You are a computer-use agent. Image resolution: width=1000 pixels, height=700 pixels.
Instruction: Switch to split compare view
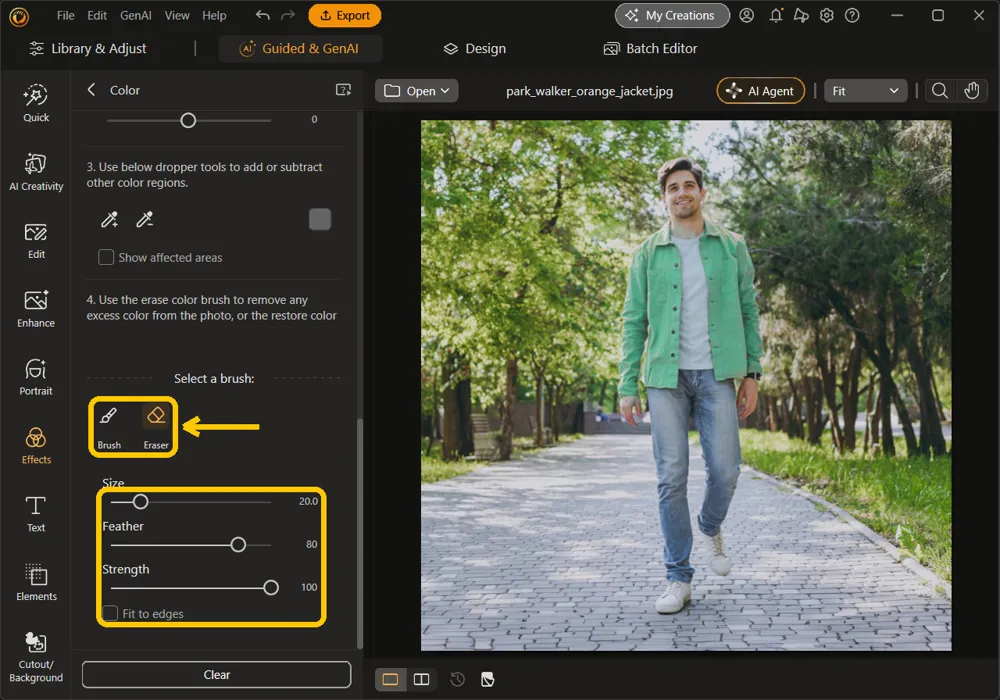[x=422, y=680]
